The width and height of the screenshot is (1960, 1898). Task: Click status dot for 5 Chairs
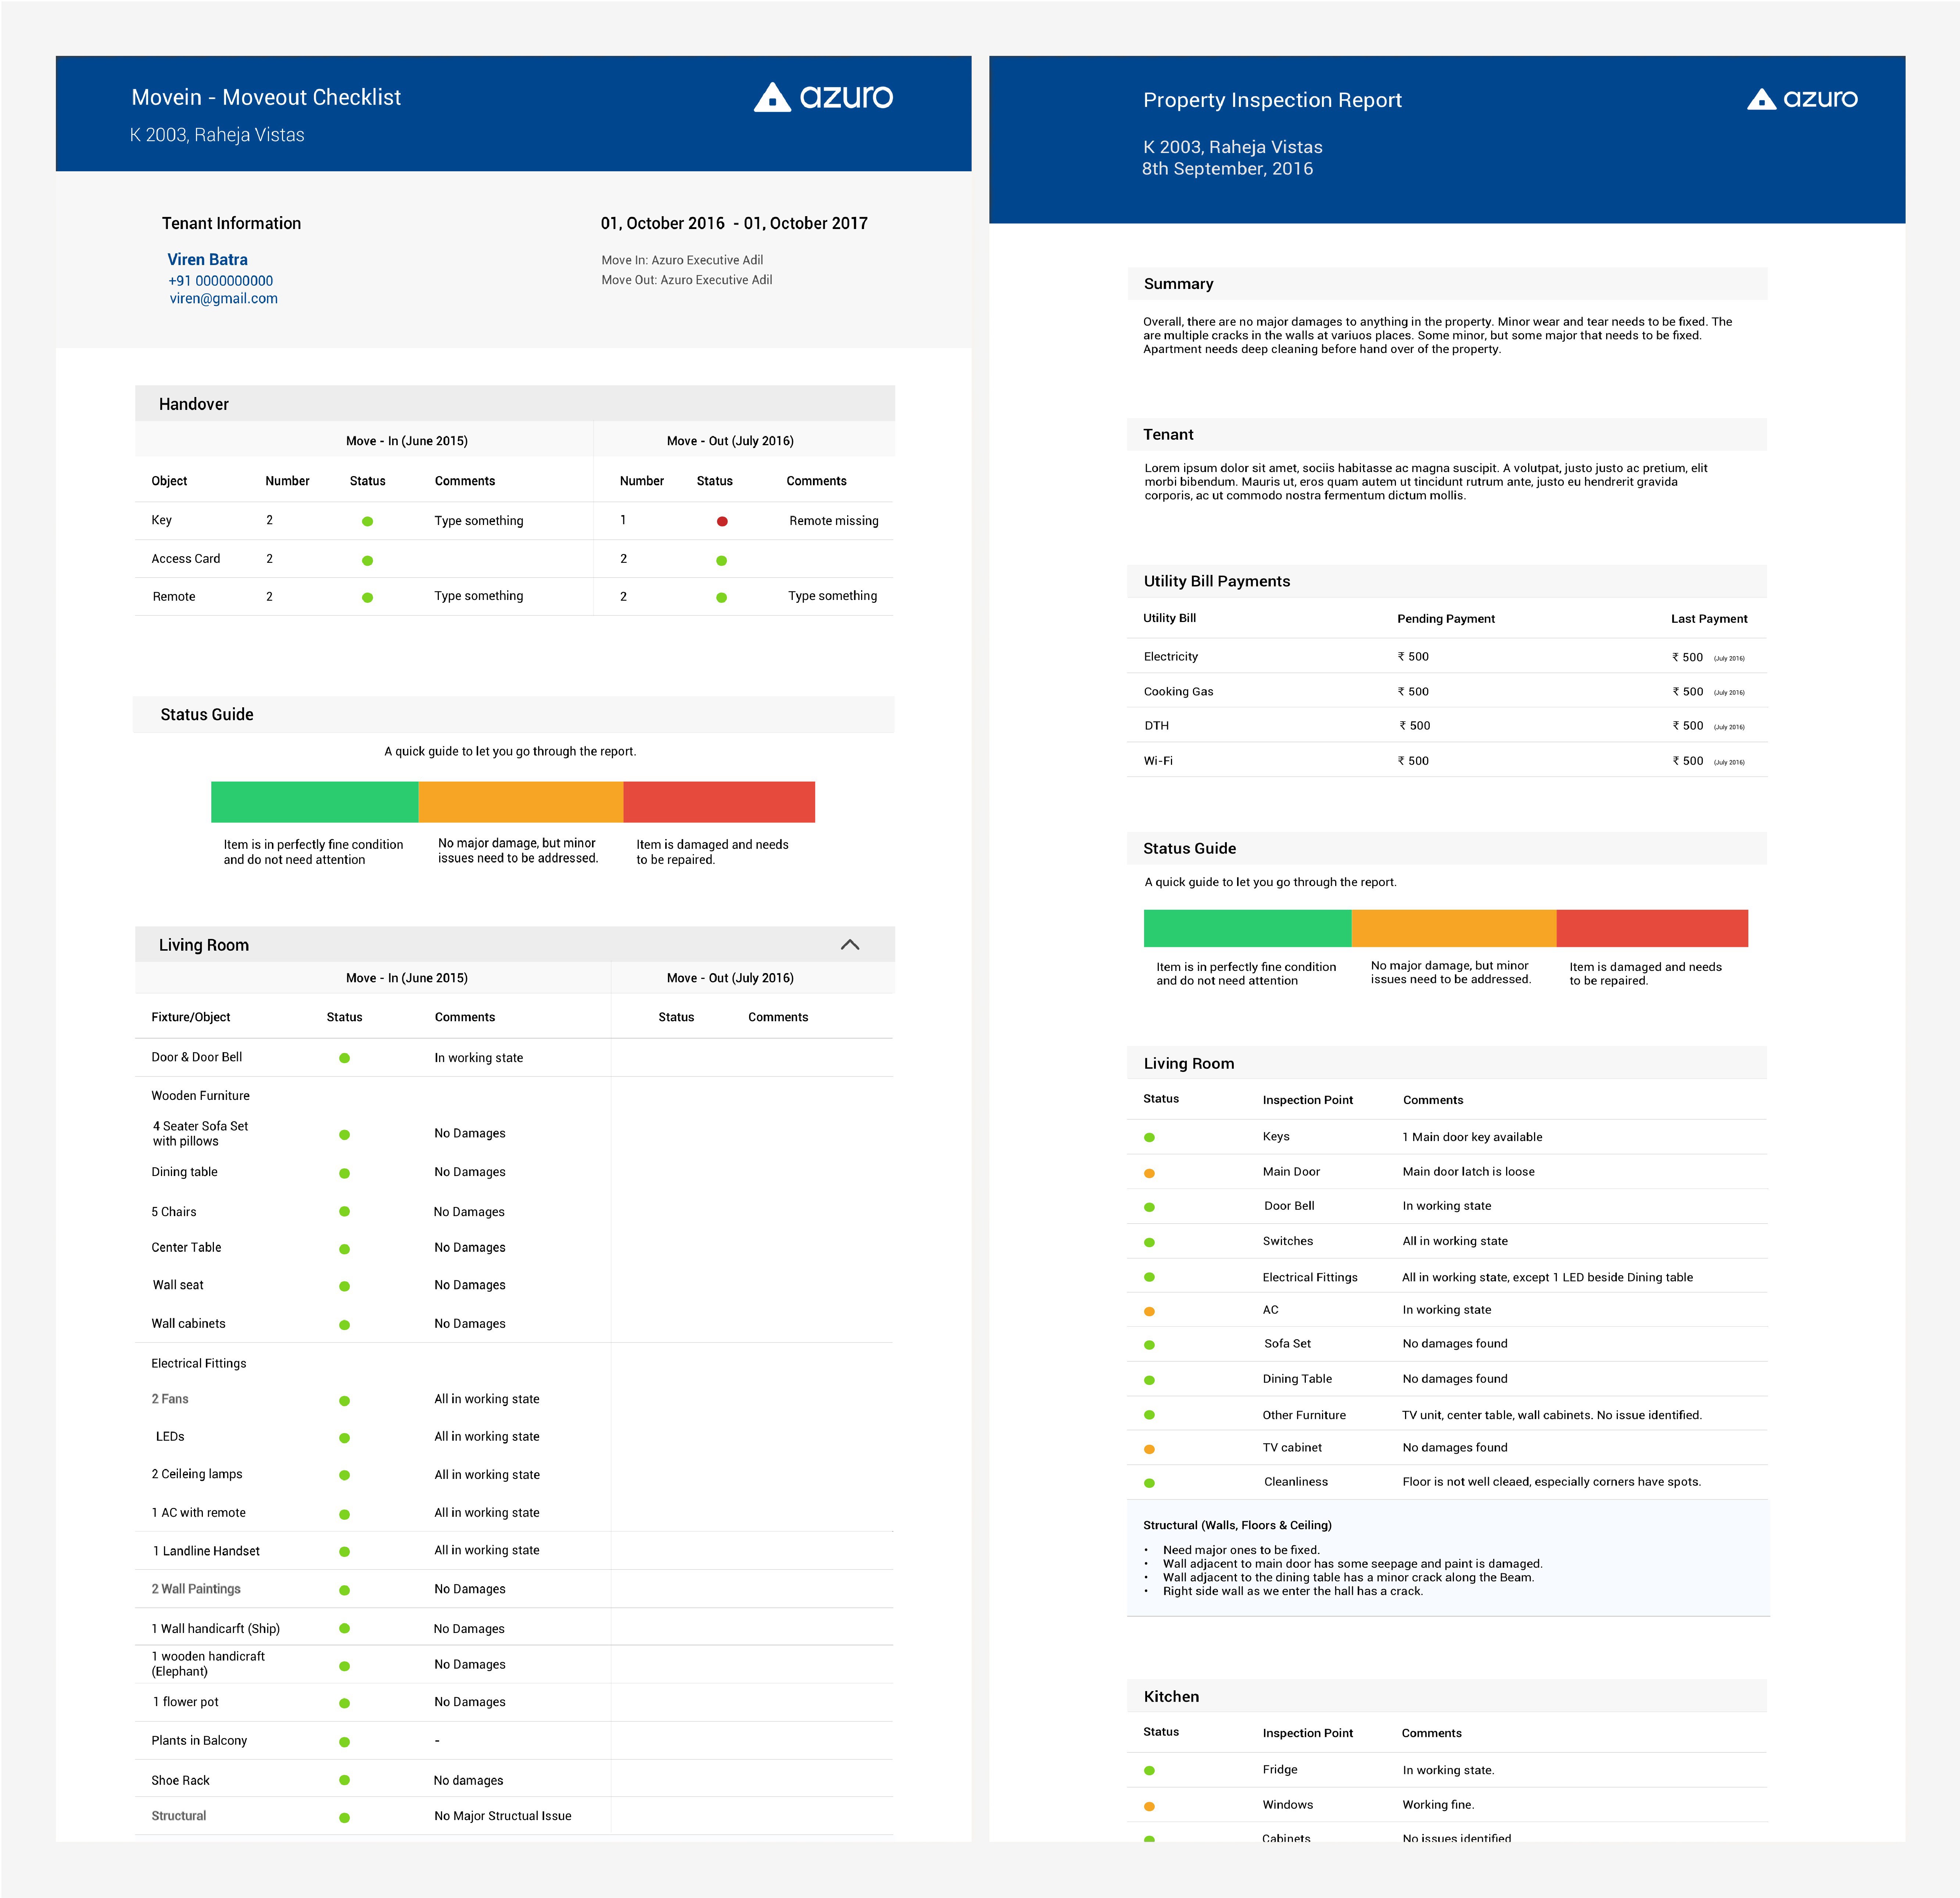coord(344,1211)
